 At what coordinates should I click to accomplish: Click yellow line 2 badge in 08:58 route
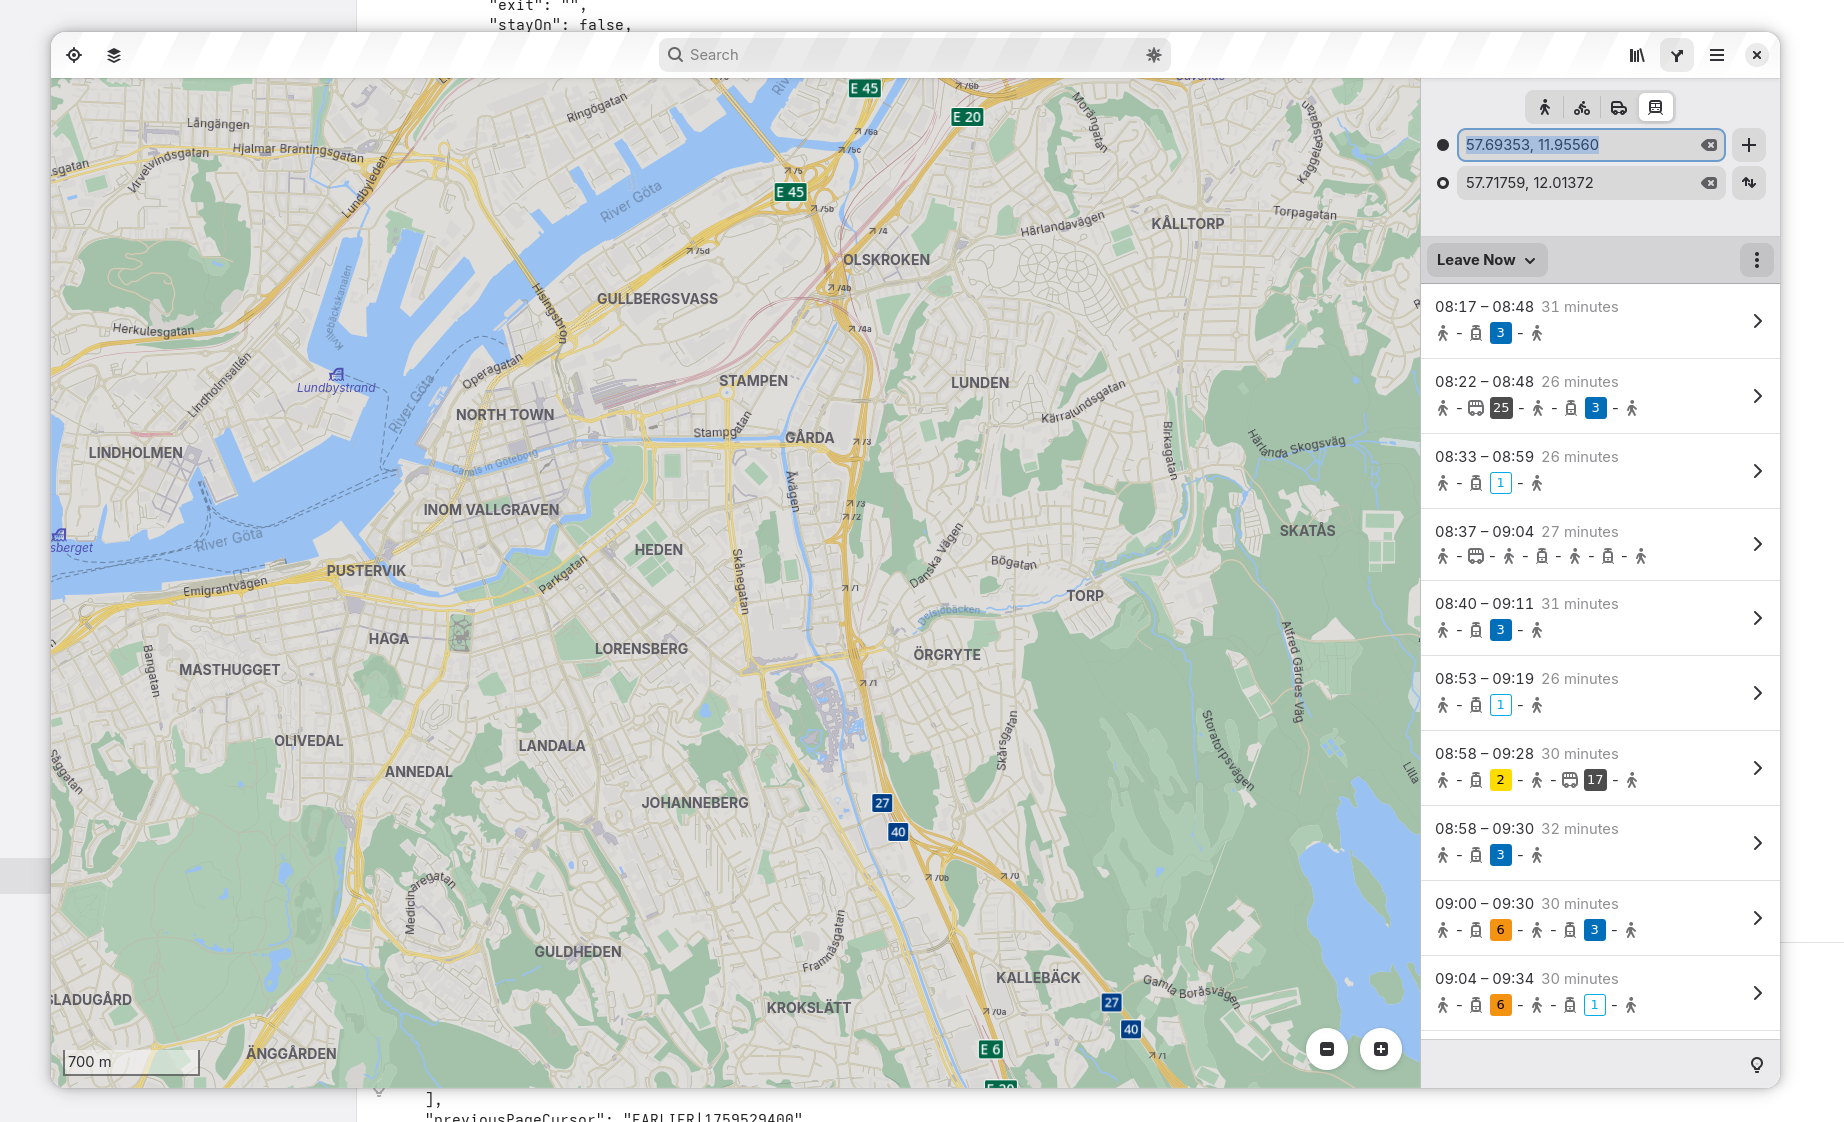(1500, 780)
